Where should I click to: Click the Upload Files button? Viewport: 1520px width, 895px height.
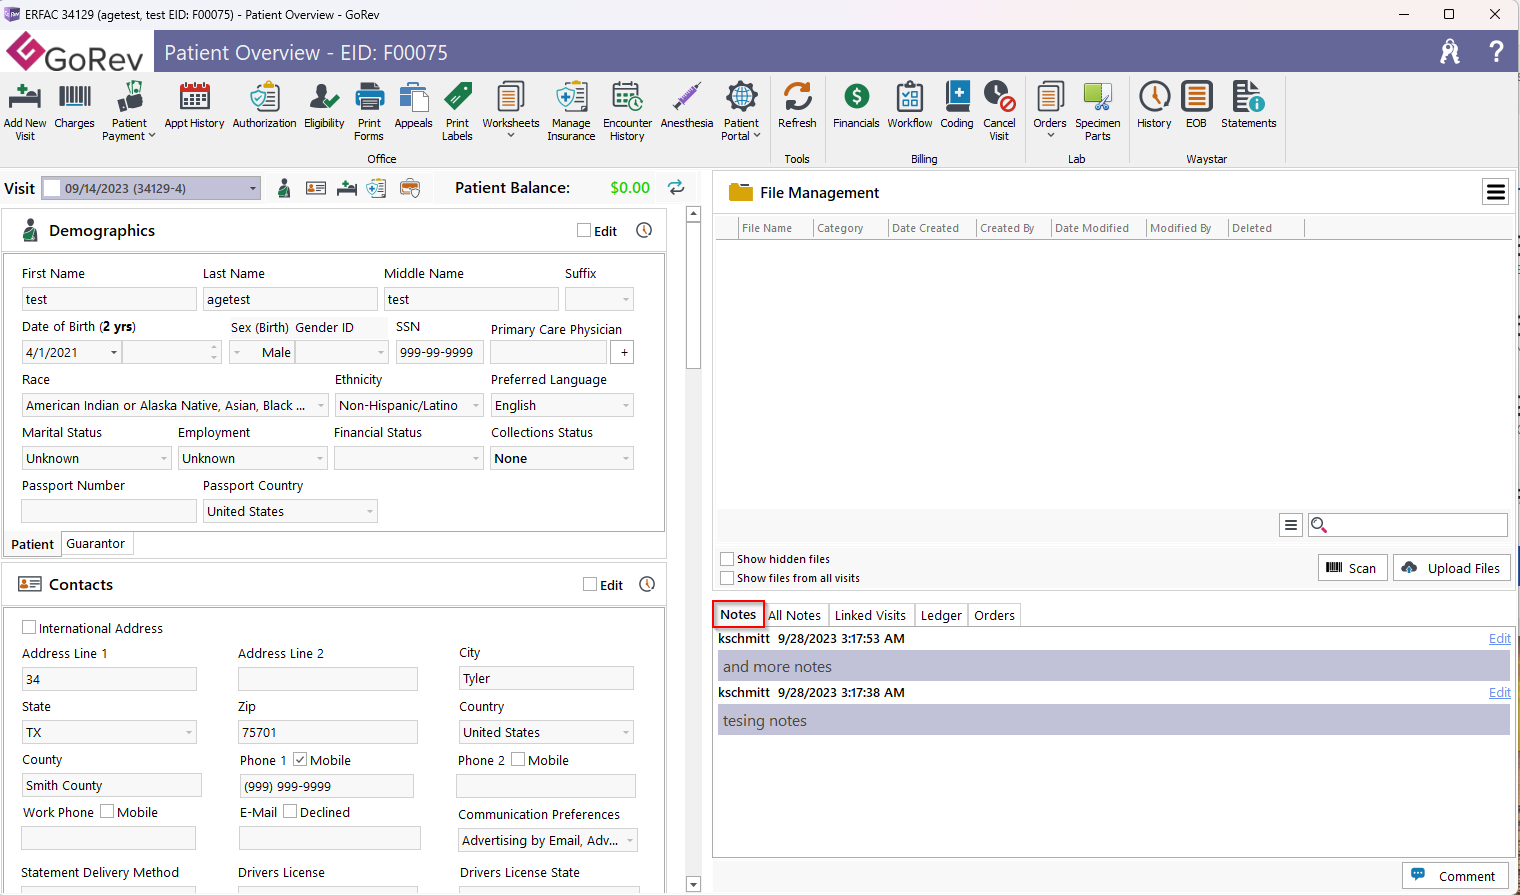1452,568
